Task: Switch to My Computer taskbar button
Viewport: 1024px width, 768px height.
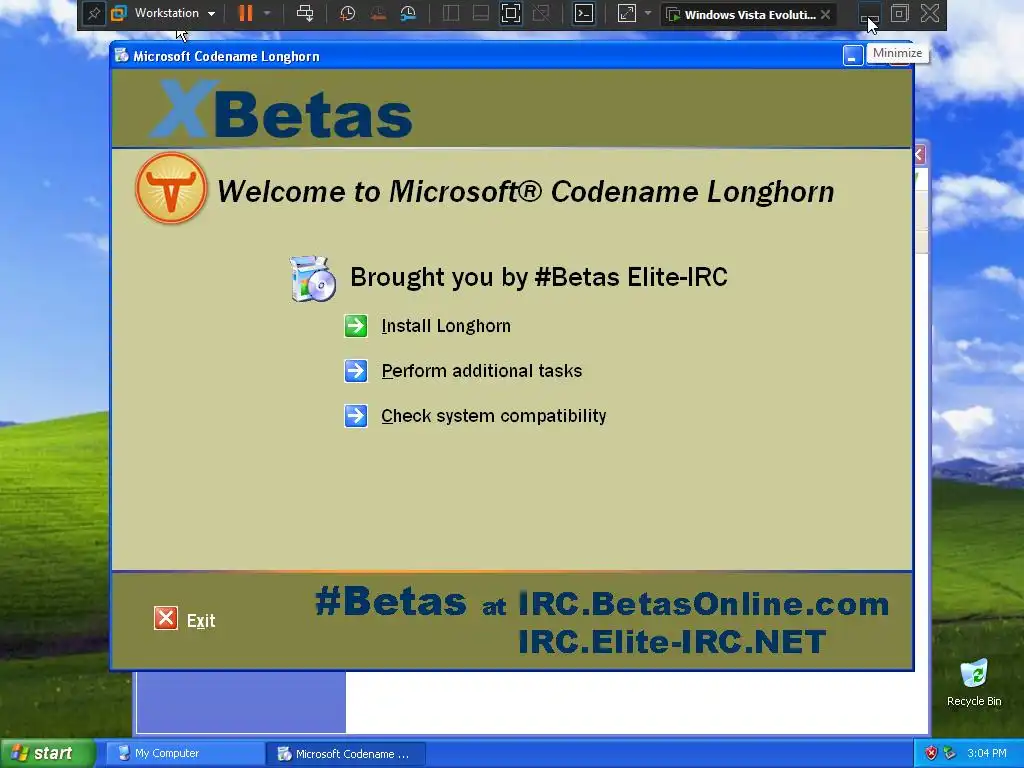Action: (184, 754)
